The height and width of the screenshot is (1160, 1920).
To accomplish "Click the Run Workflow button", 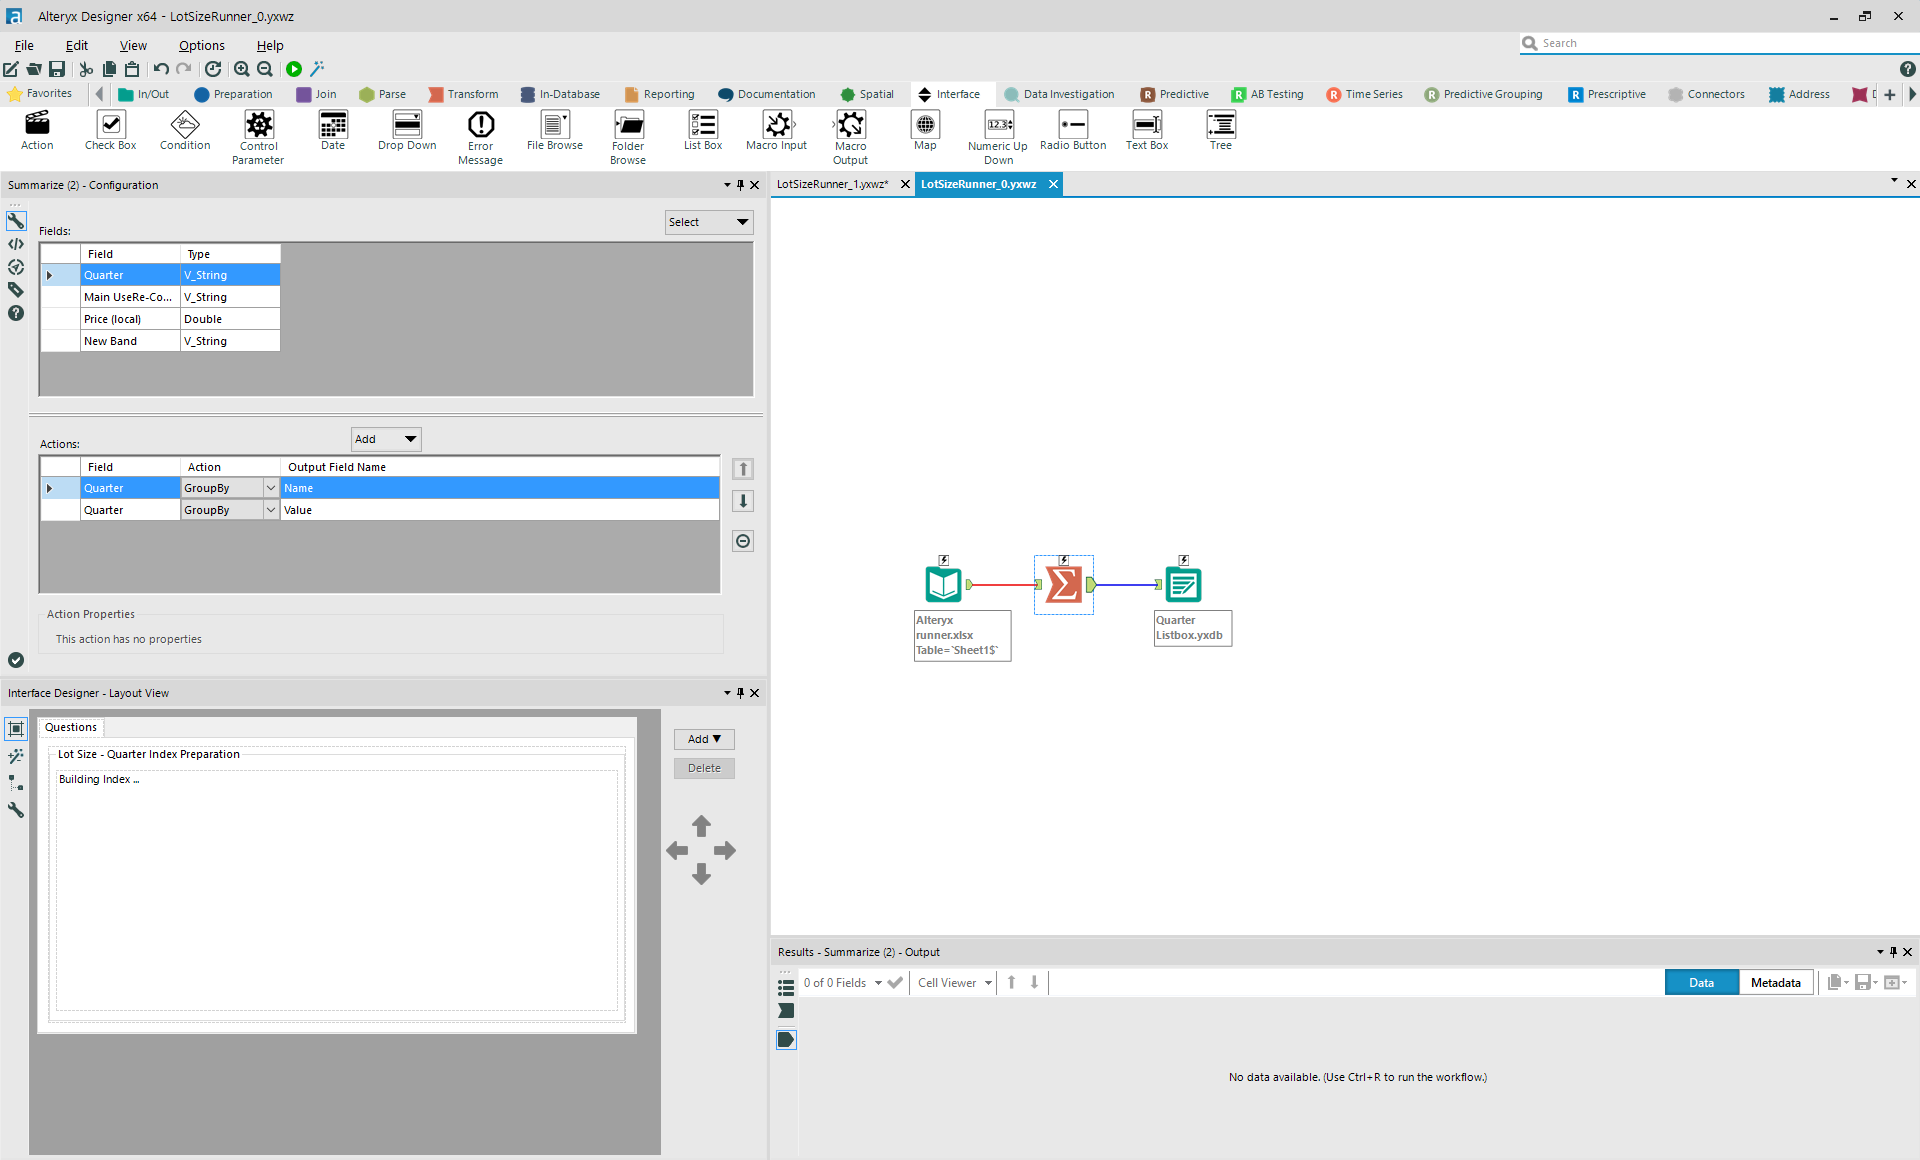I will pyautogui.click(x=294, y=69).
